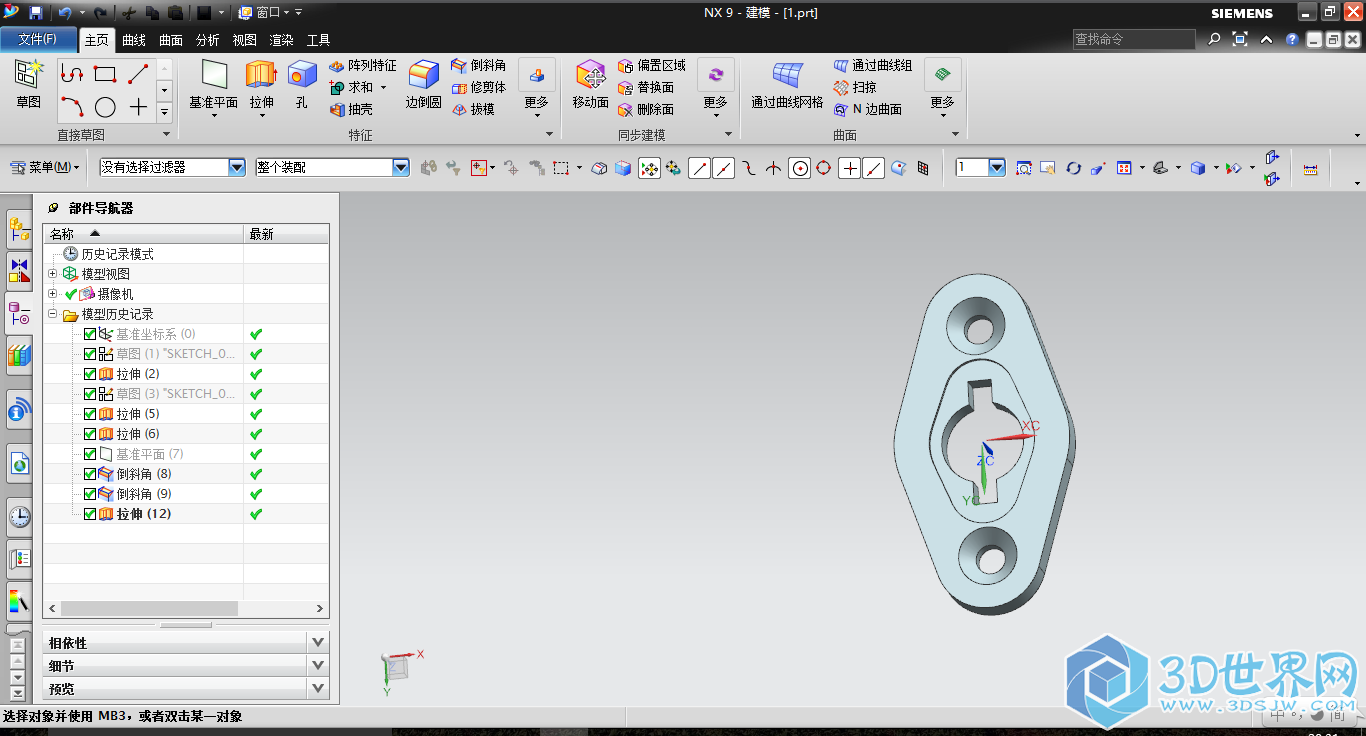Screen dimensions: 1366x736
Task: Select the Line sketch tool
Action: pos(138,74)
